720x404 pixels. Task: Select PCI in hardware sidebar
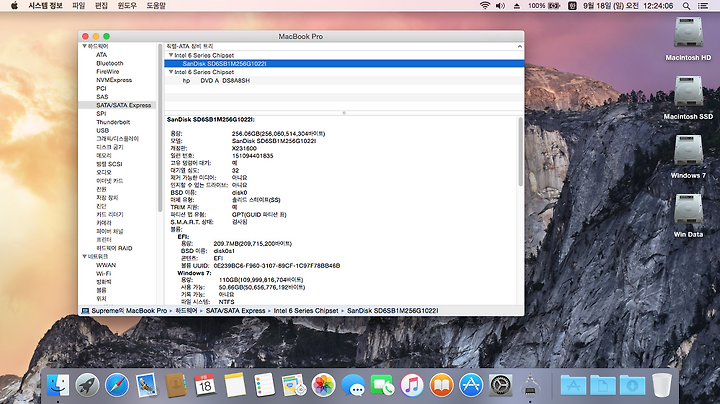(101, 88)
